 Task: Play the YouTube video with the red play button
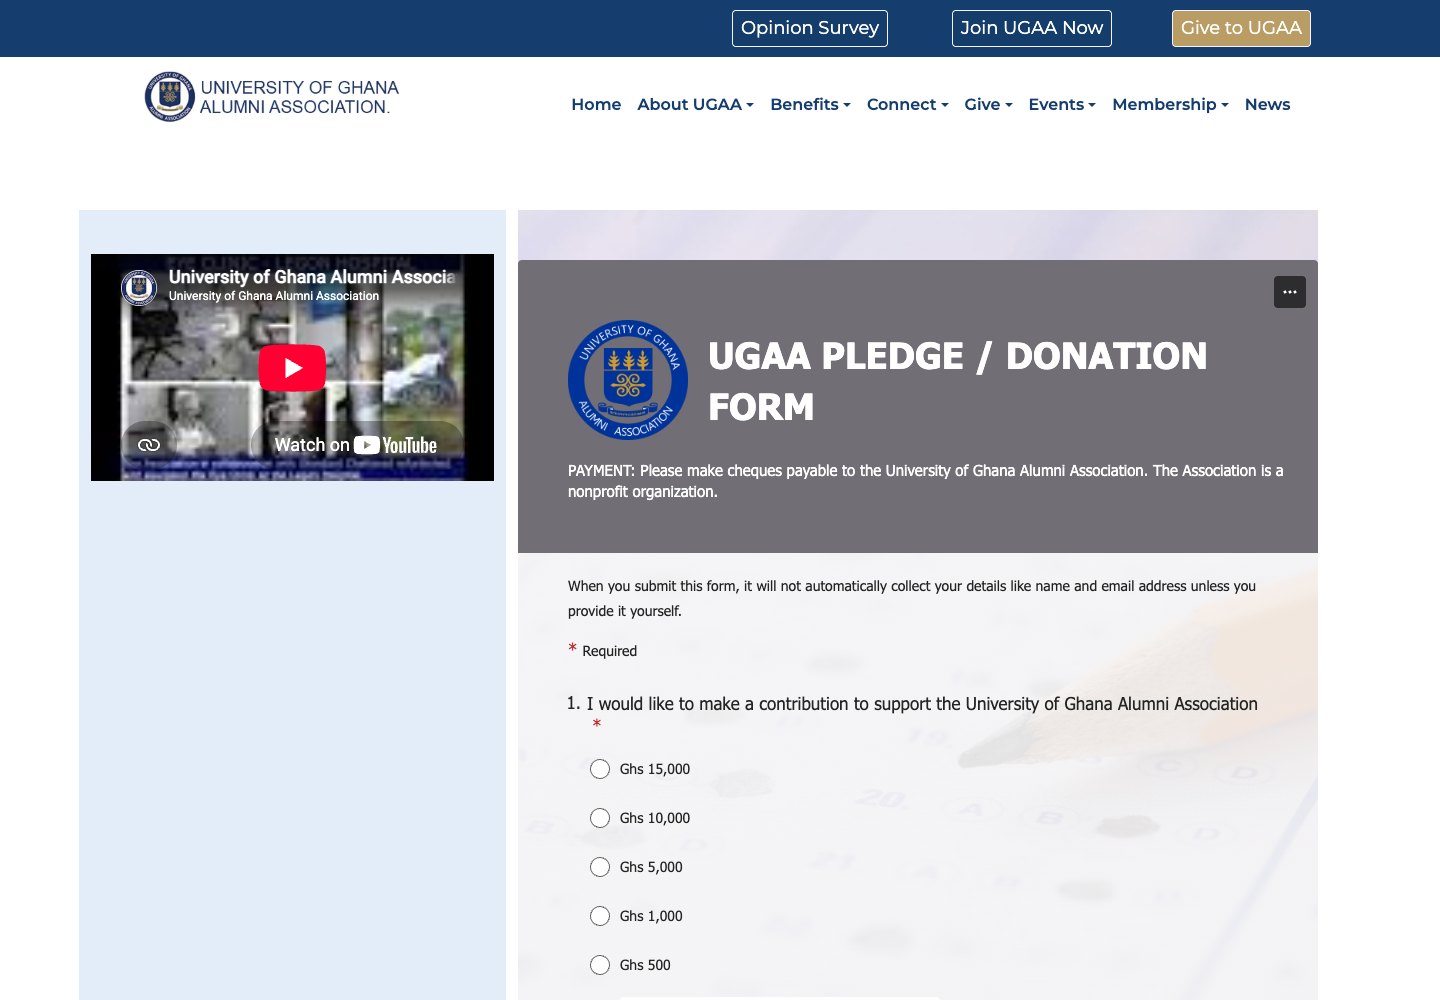point(292,368)
